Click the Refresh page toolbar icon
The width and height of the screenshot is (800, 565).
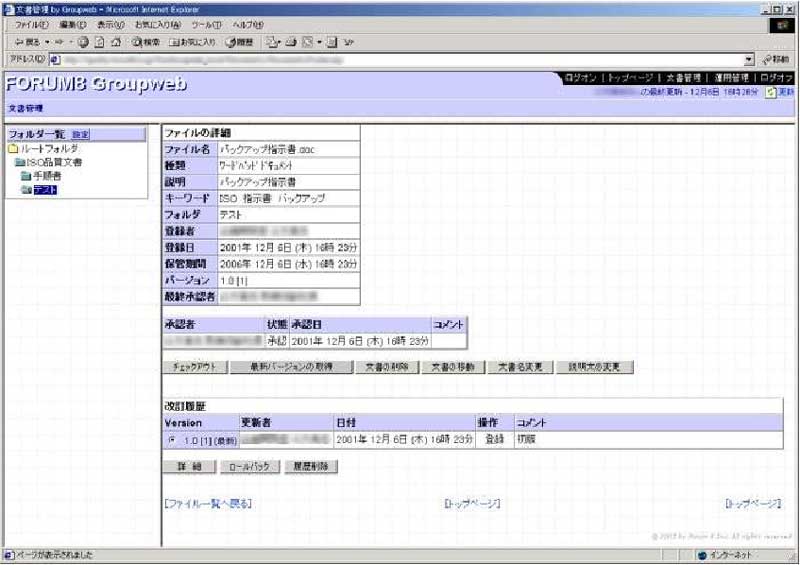(x=100, y=42)
